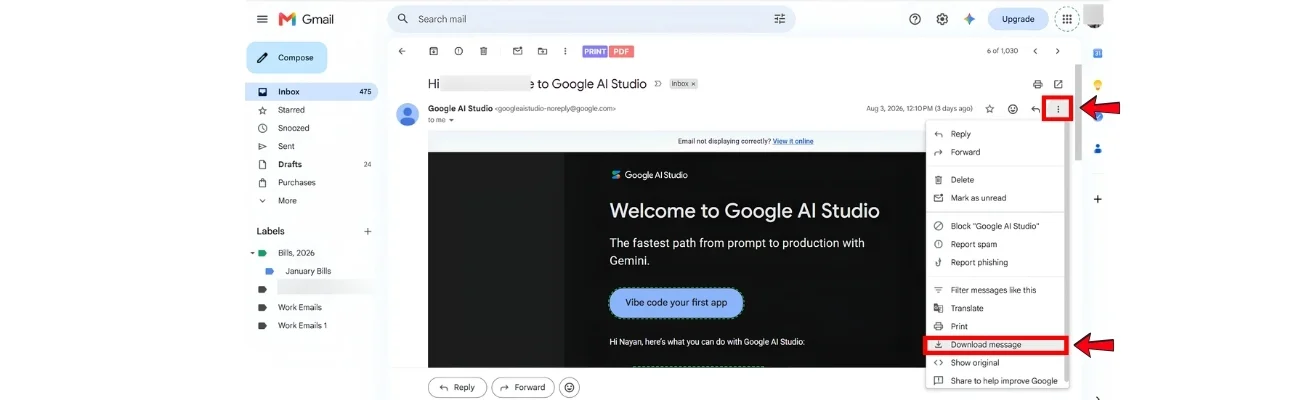This screenshot has height=400, width=1300.
Task: Go to older message arrow
Action: (1058, 51)
